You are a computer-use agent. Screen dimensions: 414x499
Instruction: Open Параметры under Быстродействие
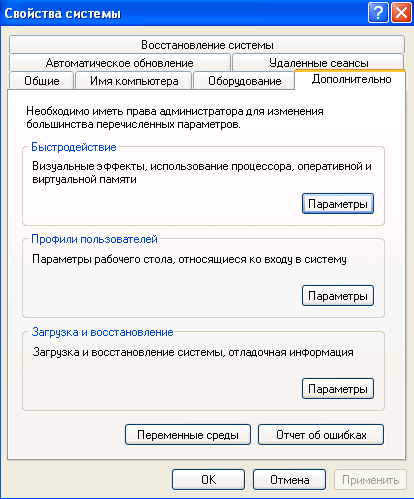point(338,204)
